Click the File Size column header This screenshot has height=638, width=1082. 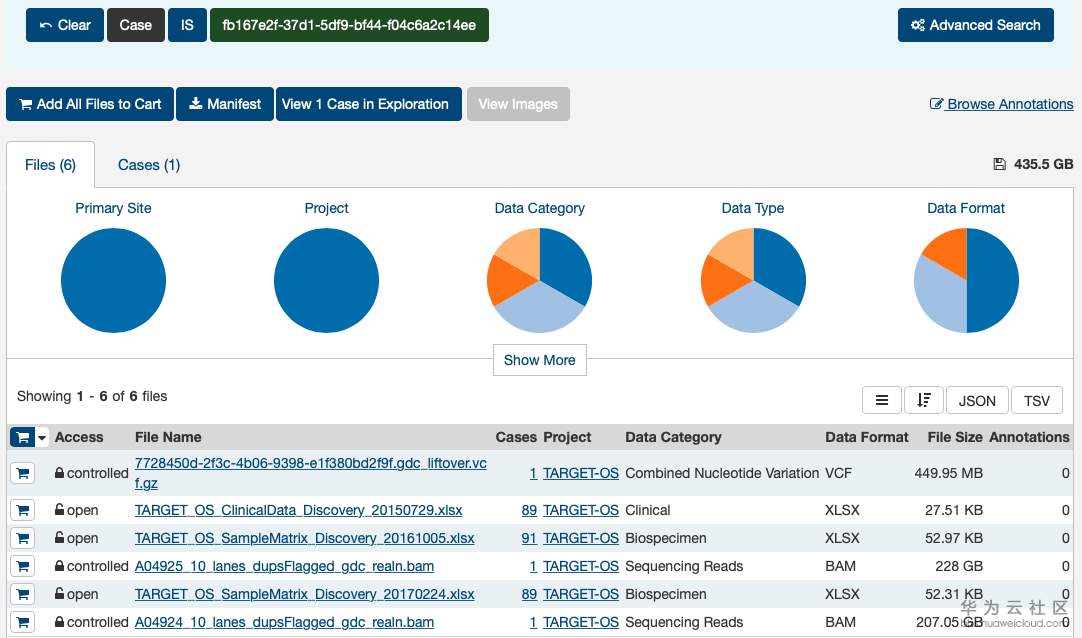954,437
